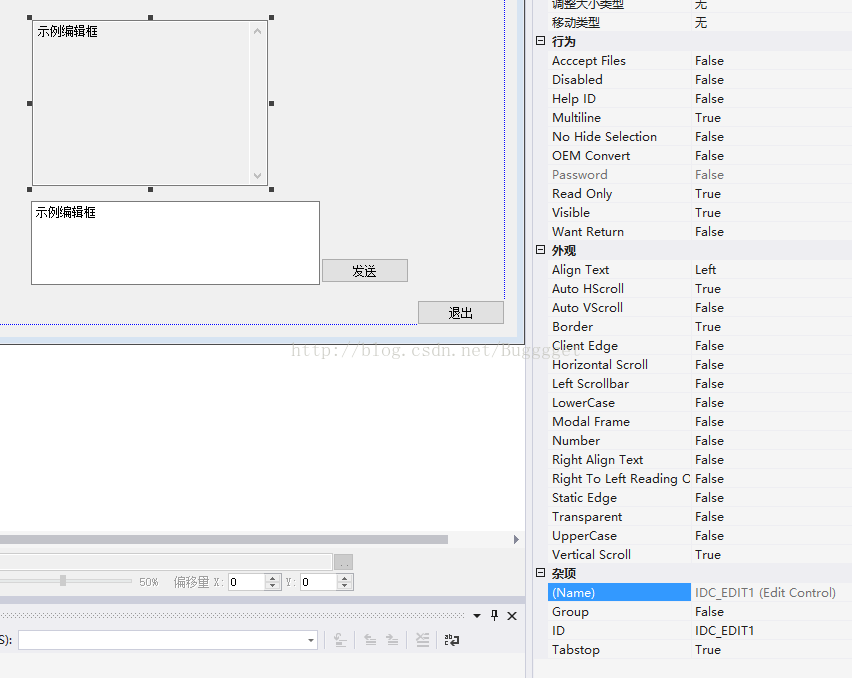
Task: Collapse the 外观 property section
Action: pyautogui.click(x=540, y=250)
